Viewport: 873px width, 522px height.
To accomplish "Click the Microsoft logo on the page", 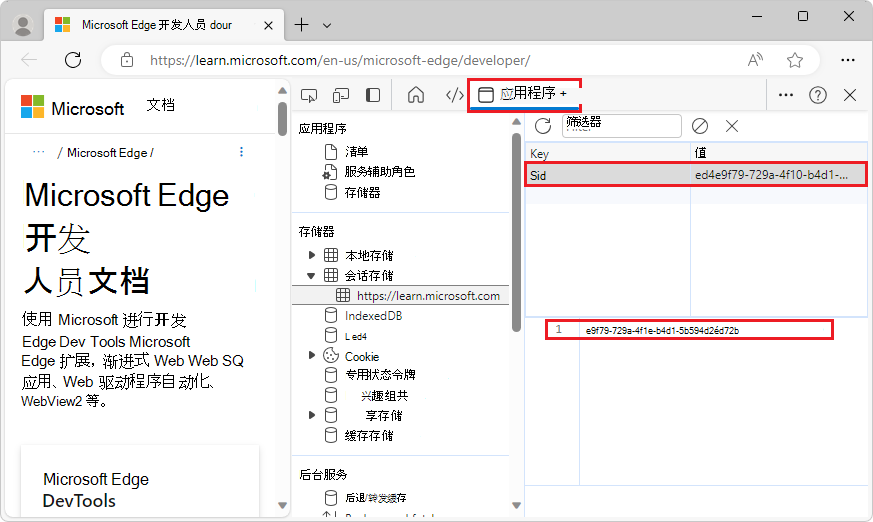I will click(72, 107).
